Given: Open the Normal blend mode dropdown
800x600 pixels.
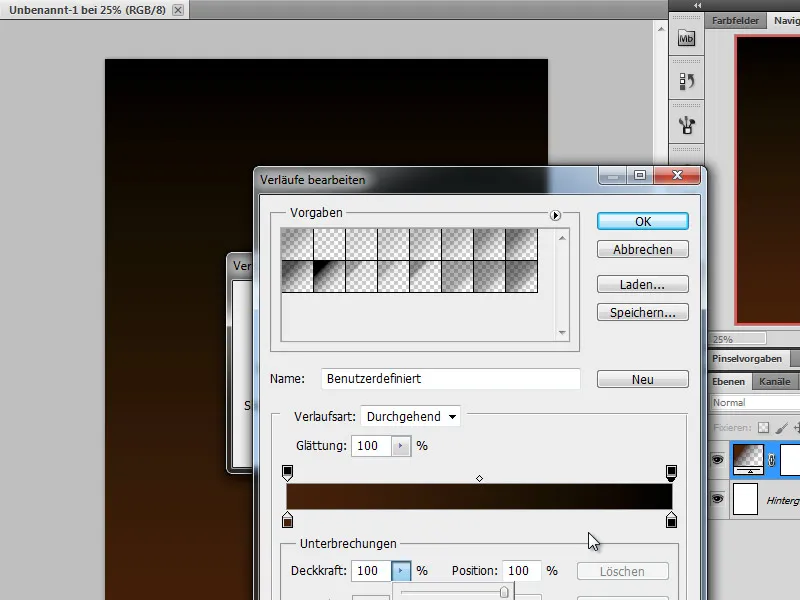Looking at the screenshot, I should click(755, 403).
